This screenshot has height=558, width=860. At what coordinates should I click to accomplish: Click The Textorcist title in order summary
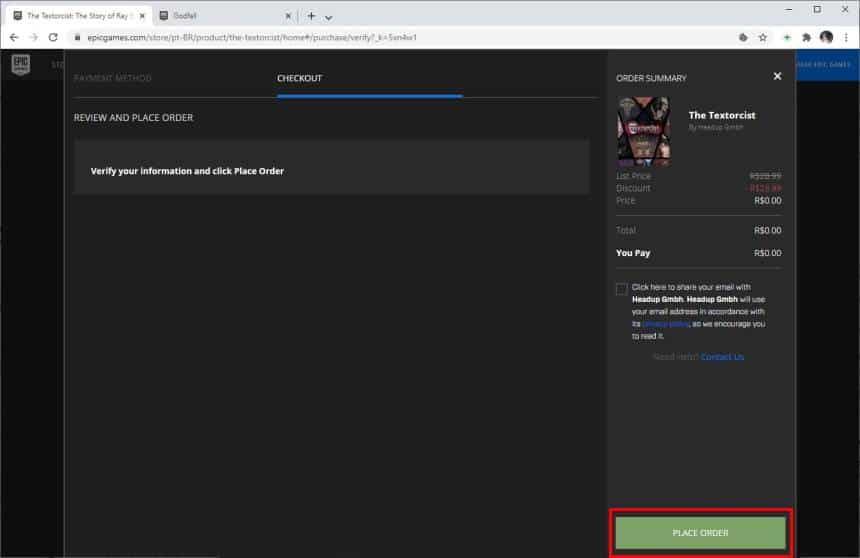(722, 115)
